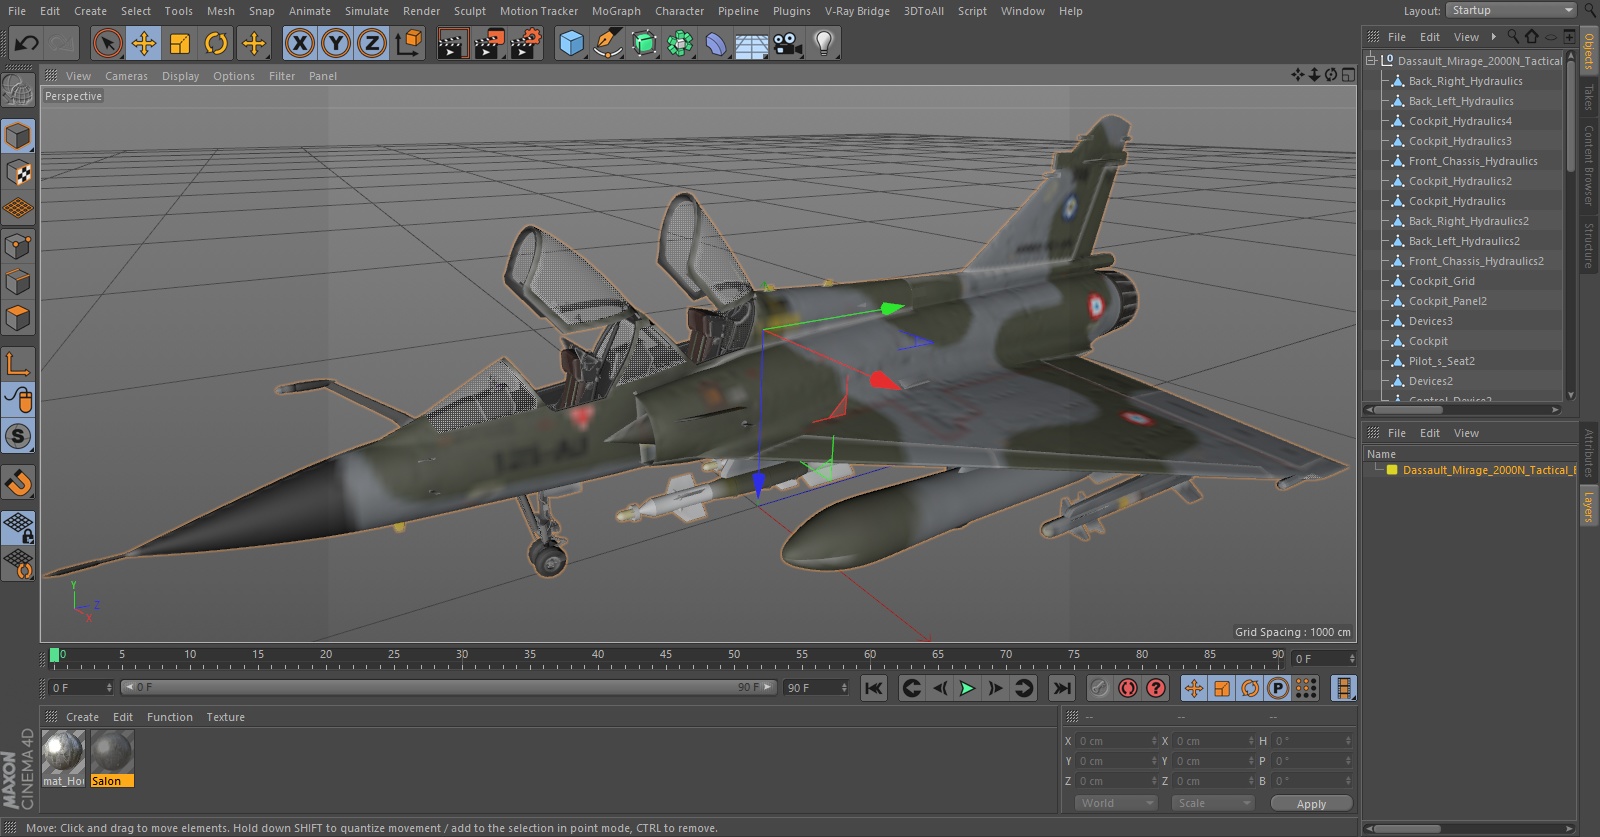Screen dimensions: 1600x837
Task: Click frame 45 on the timeline ruler
Action: (666, 660)
